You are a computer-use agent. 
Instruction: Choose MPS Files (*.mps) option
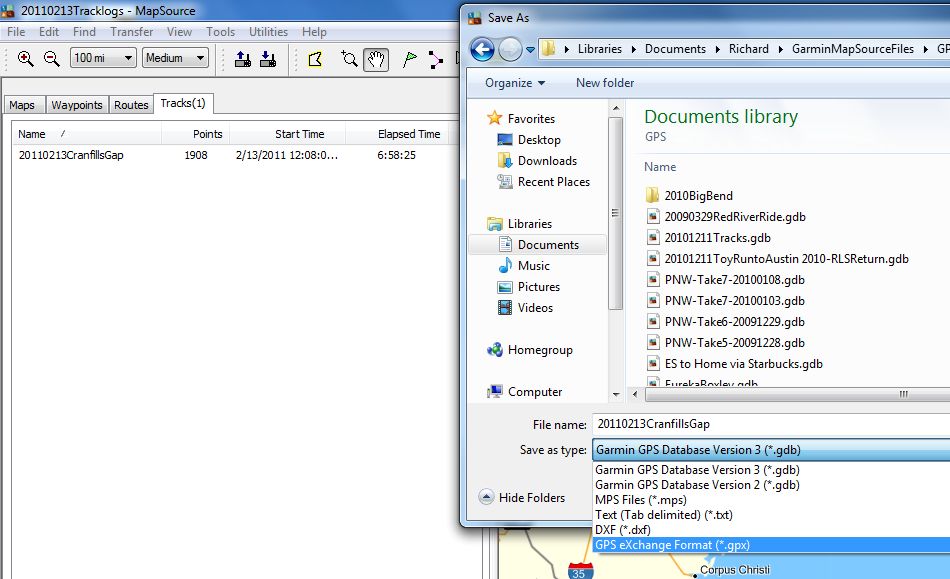tap(772, 500)
